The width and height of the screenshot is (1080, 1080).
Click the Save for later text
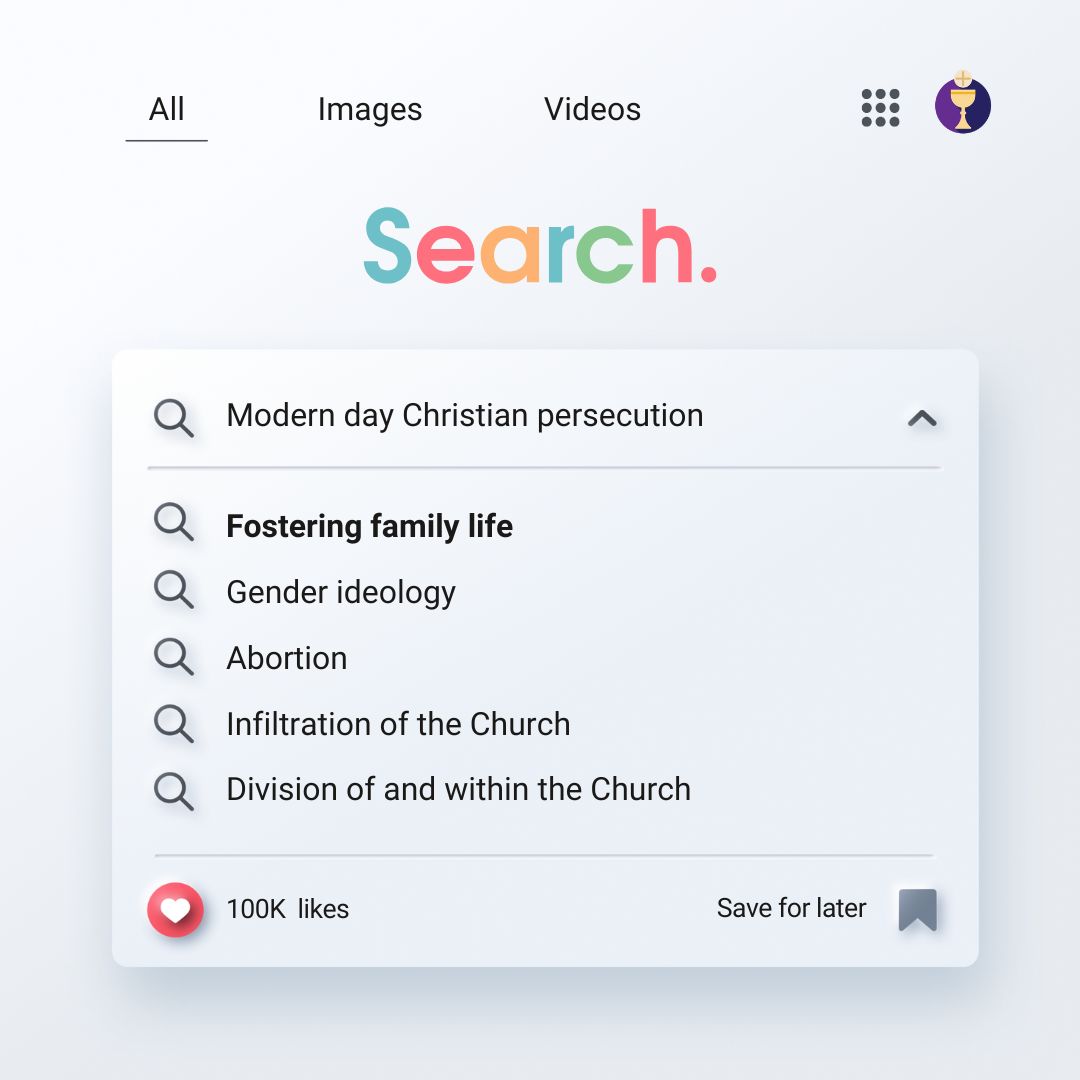click(791, 908)
